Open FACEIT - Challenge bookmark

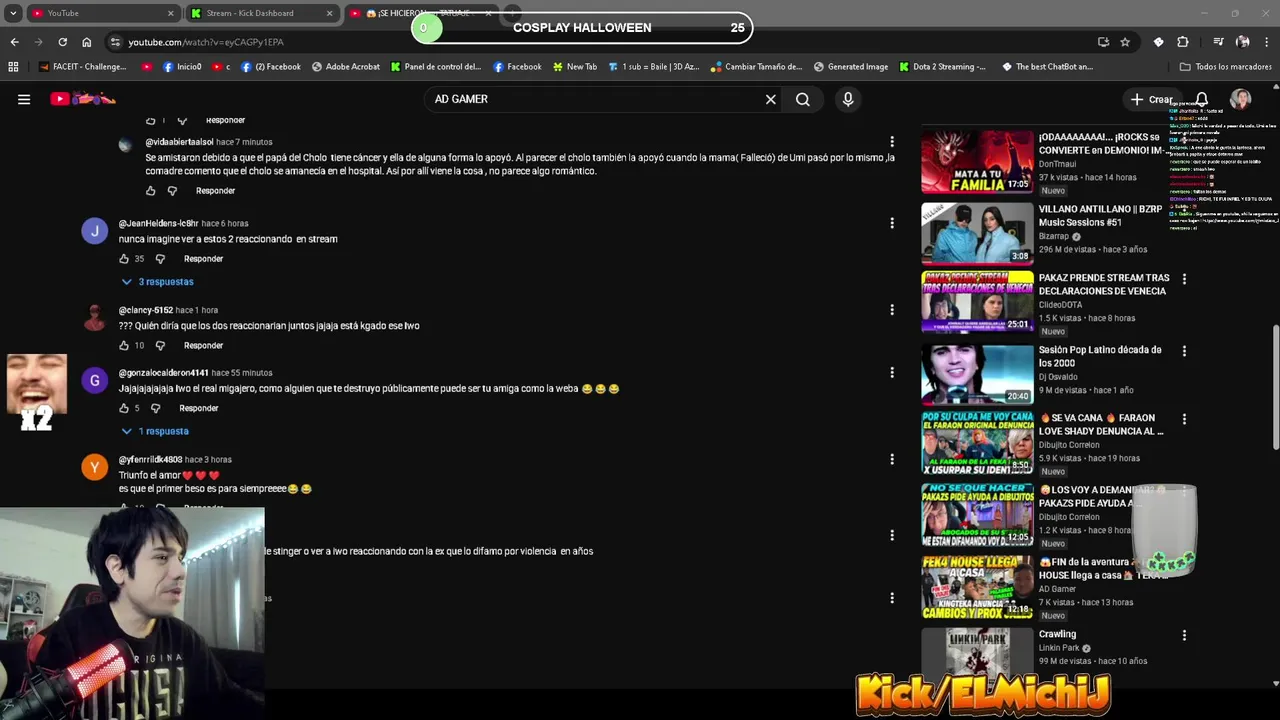pos(83,67)
